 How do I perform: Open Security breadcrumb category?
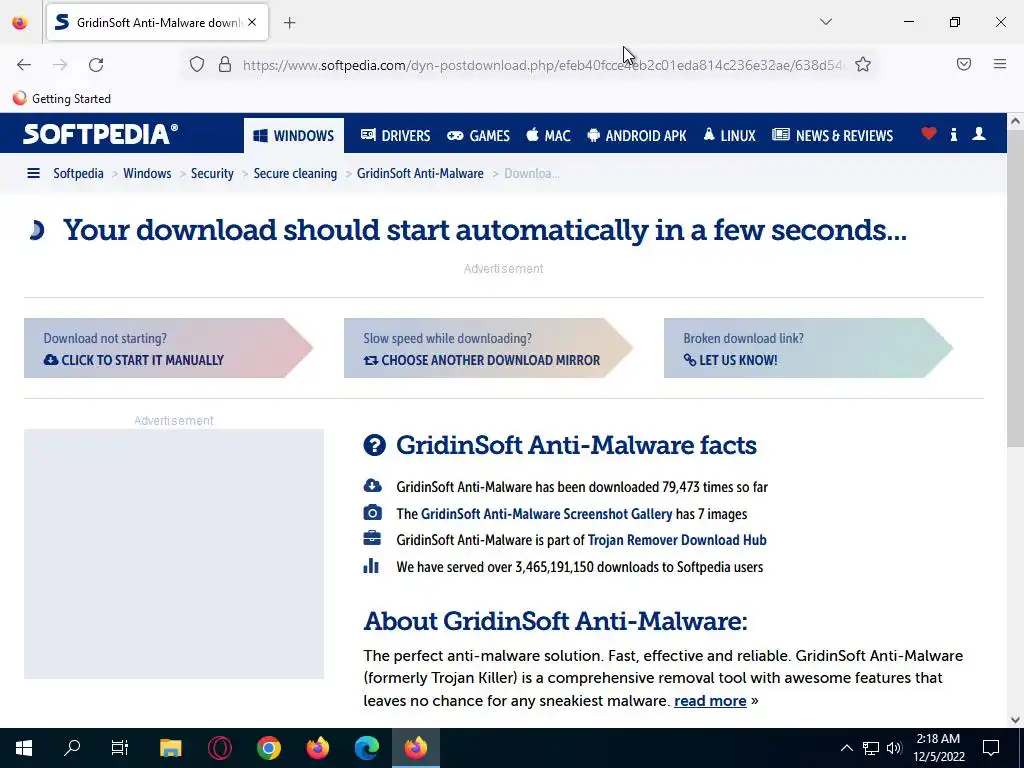(x=212, y=173)
